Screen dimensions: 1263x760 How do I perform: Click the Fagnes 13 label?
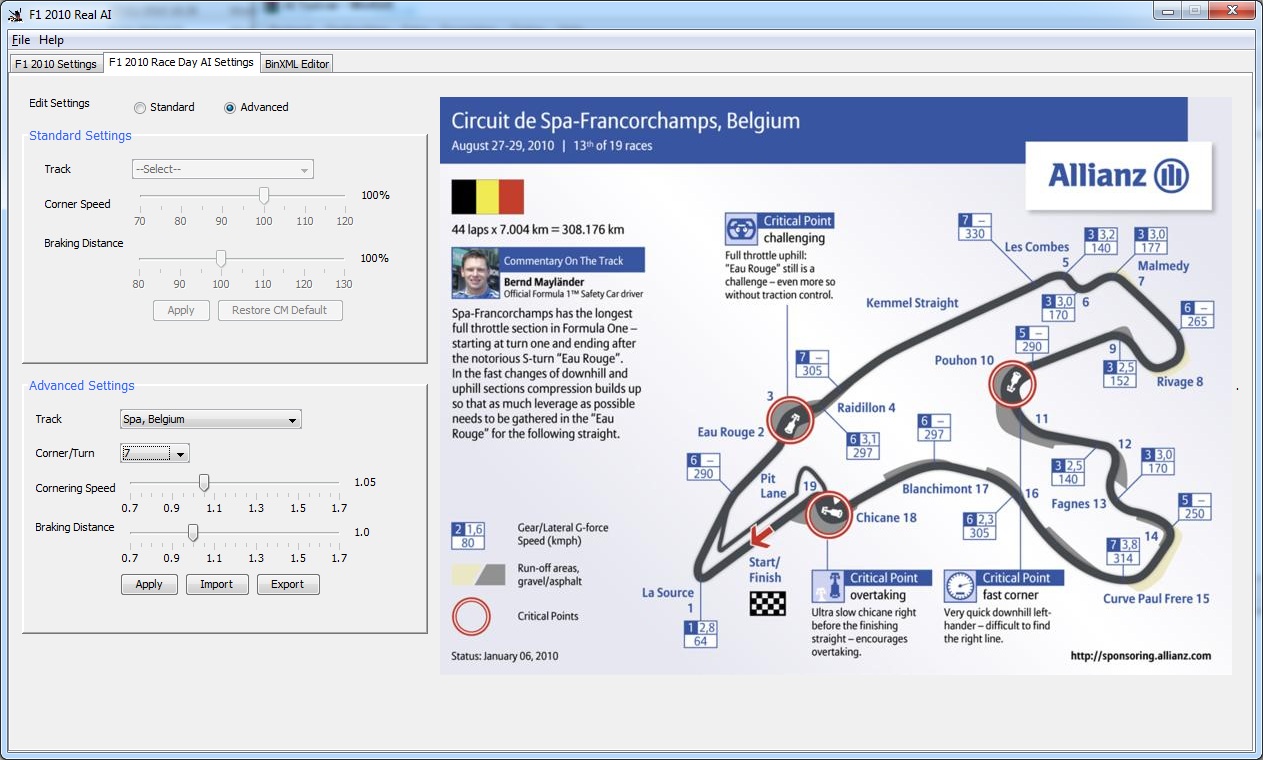tap(1079, 504)
